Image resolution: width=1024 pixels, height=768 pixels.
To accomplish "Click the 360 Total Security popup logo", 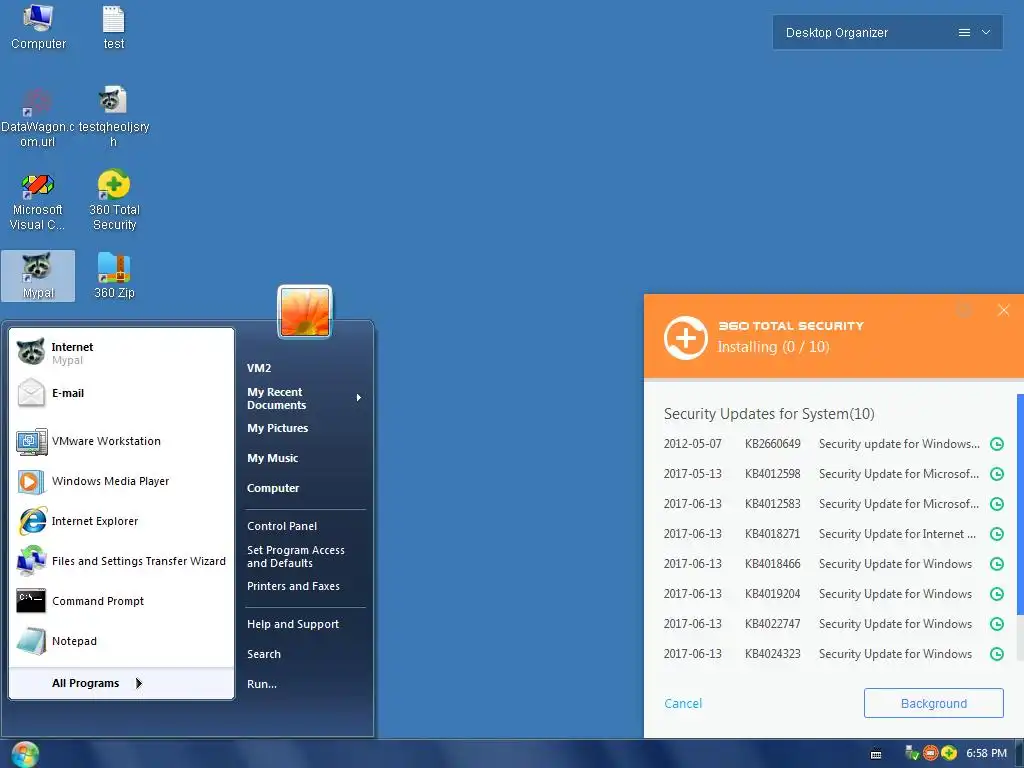I will (686, 338).
